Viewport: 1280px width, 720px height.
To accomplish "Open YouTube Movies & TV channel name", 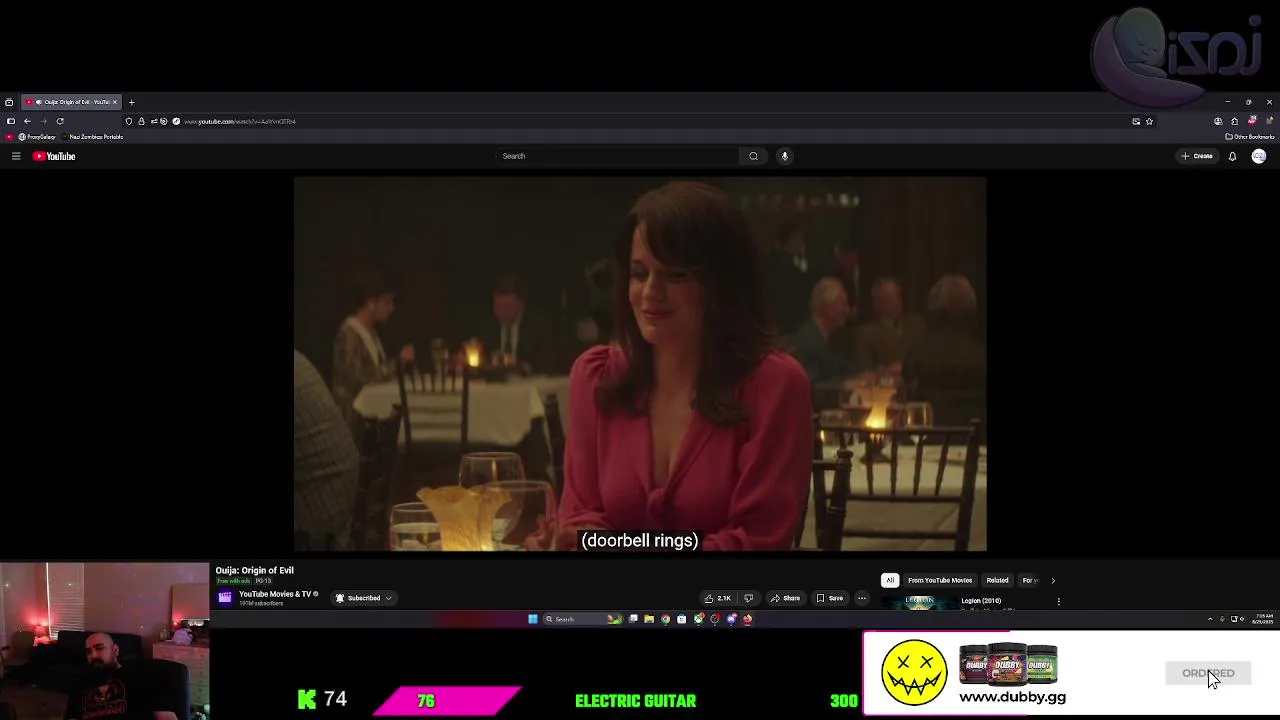I will click(x=275, y=594).
